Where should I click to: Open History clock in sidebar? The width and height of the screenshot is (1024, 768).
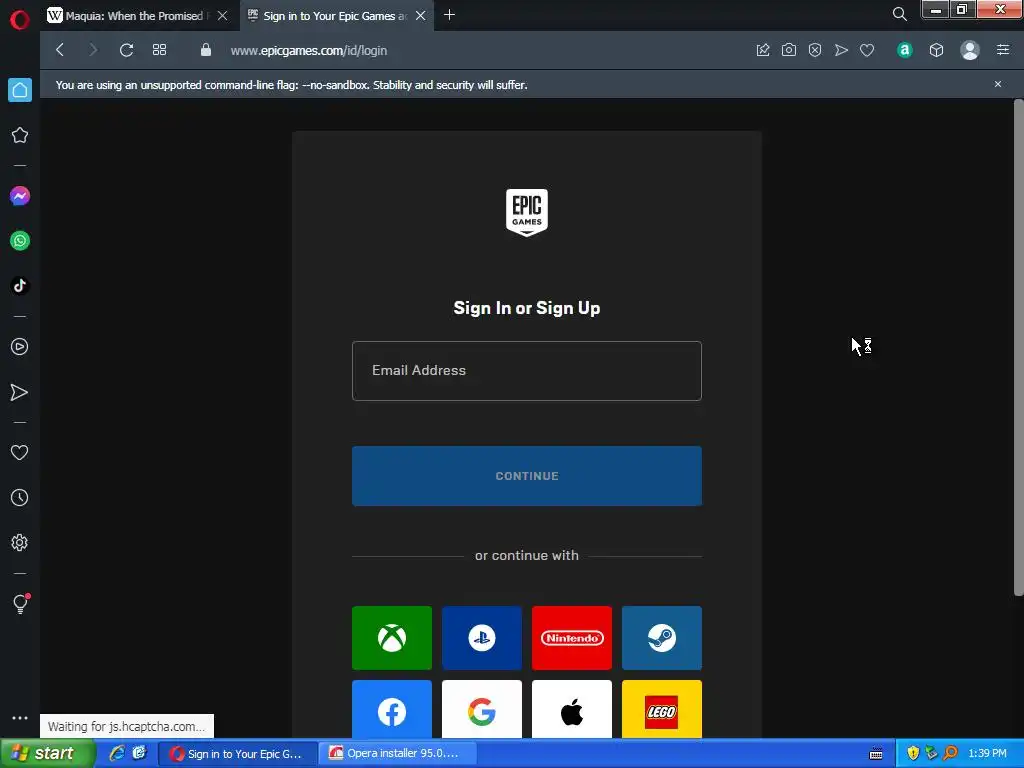point(20,498)
